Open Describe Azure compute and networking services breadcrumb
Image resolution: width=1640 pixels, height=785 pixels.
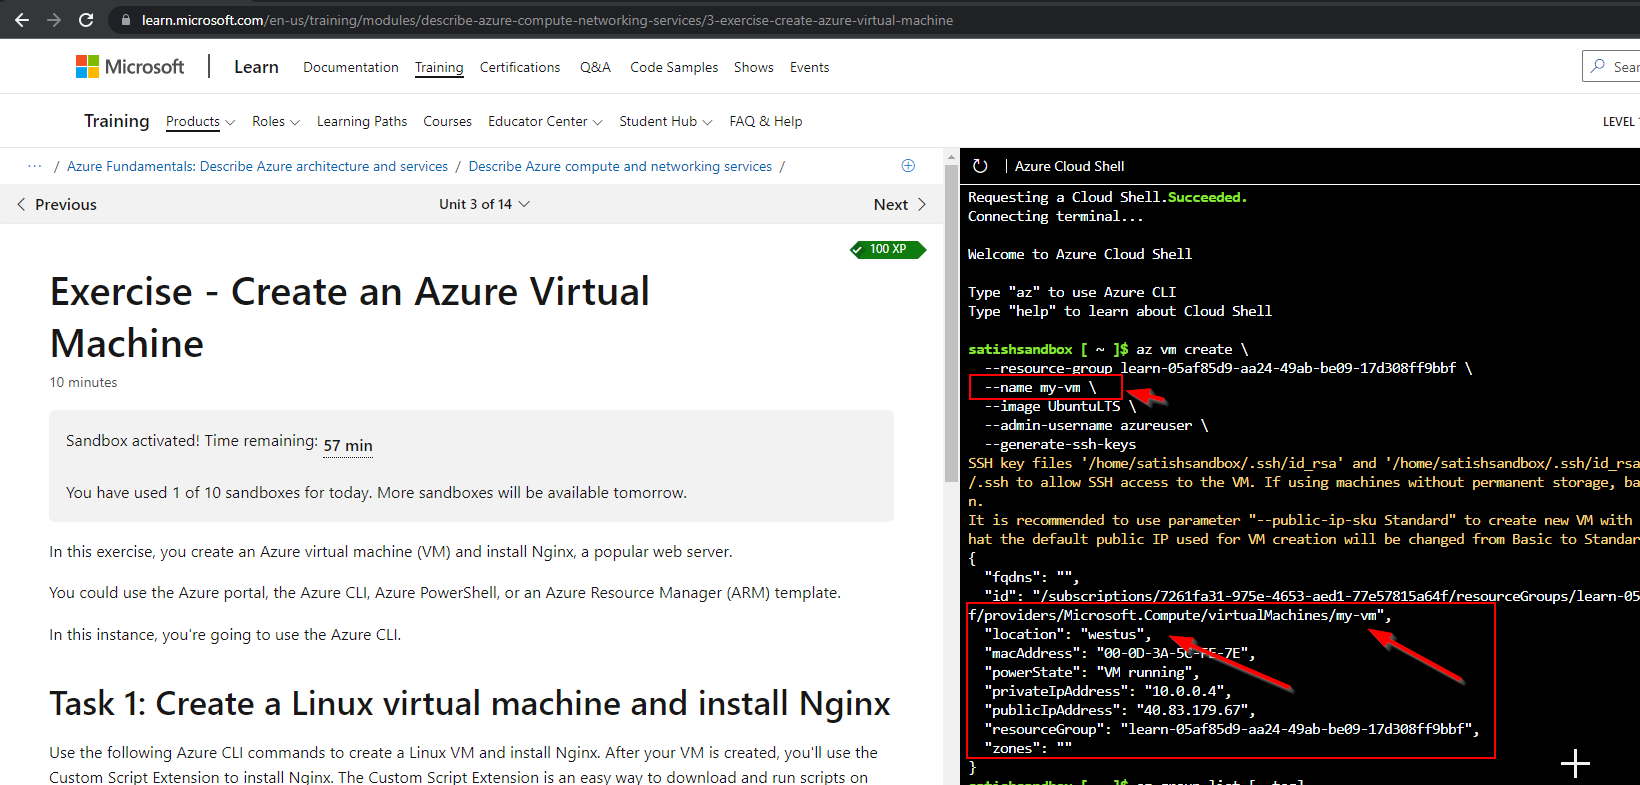click(x=620, y=166)
